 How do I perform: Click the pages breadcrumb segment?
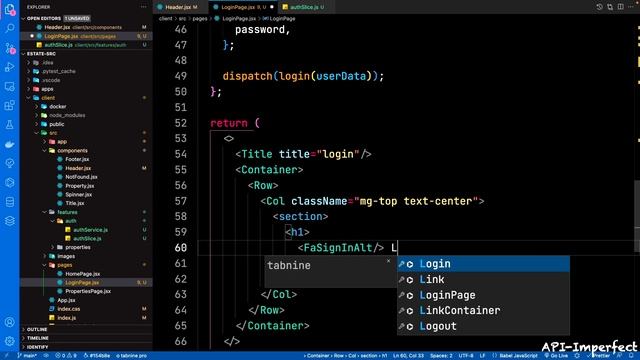[x=200, y=18]
